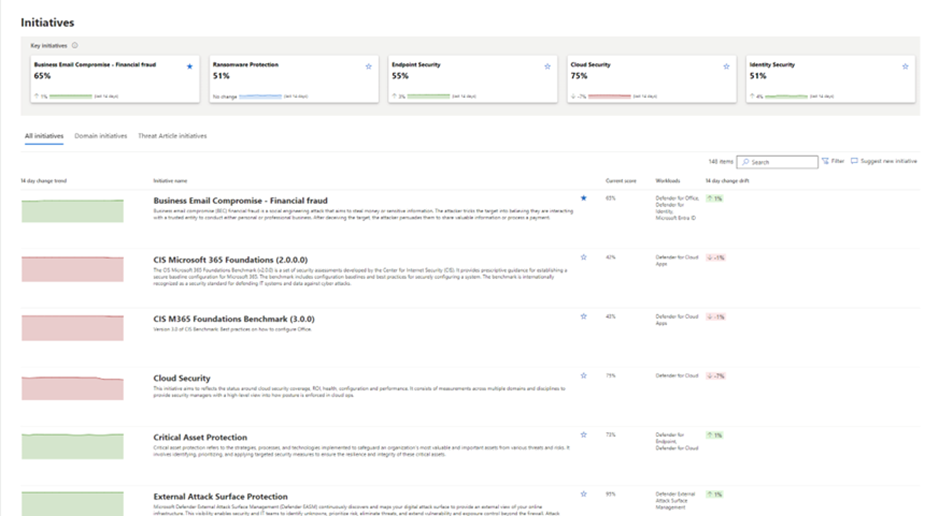The image size is (939, 516).
Task: Click the Key initiatives info icon
Action: pyautogui.click(x=75, y=45)
